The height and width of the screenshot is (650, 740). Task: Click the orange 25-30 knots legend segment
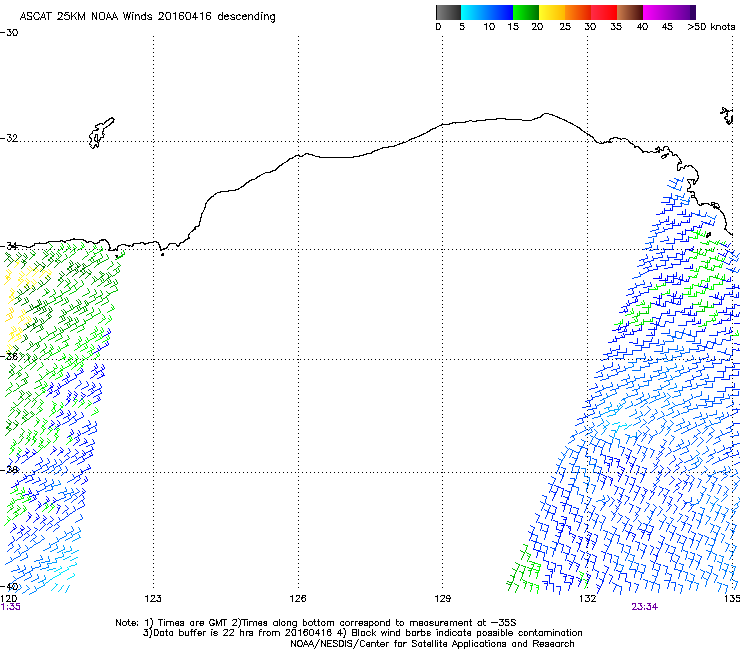[x=578, y=12]
